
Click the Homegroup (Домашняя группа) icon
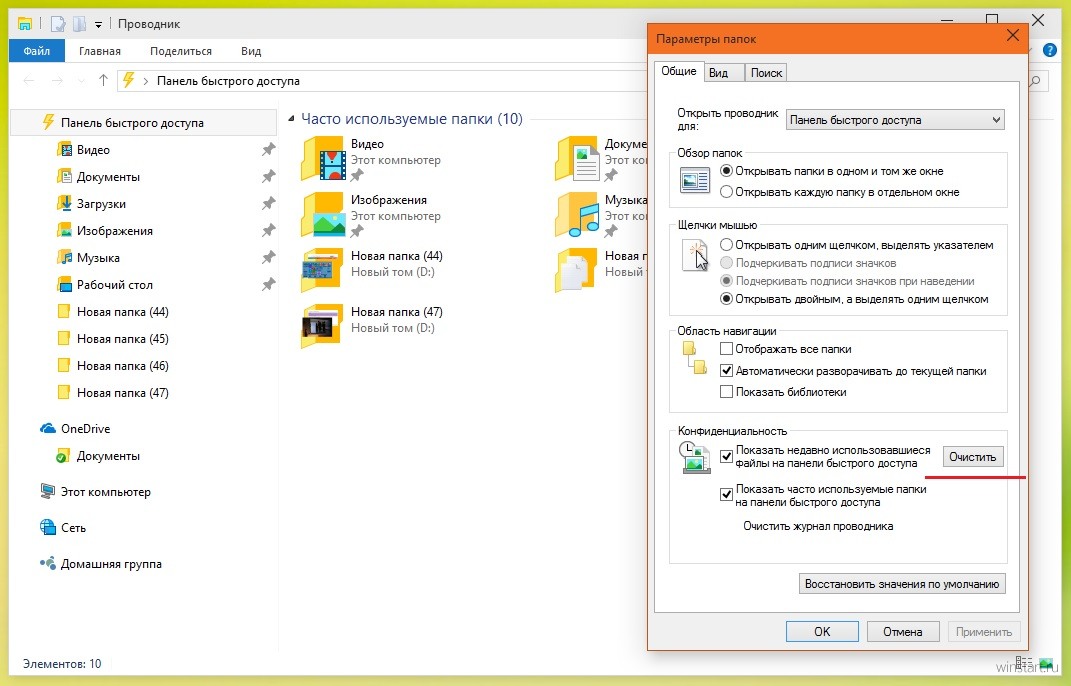[x=48, y=564]
